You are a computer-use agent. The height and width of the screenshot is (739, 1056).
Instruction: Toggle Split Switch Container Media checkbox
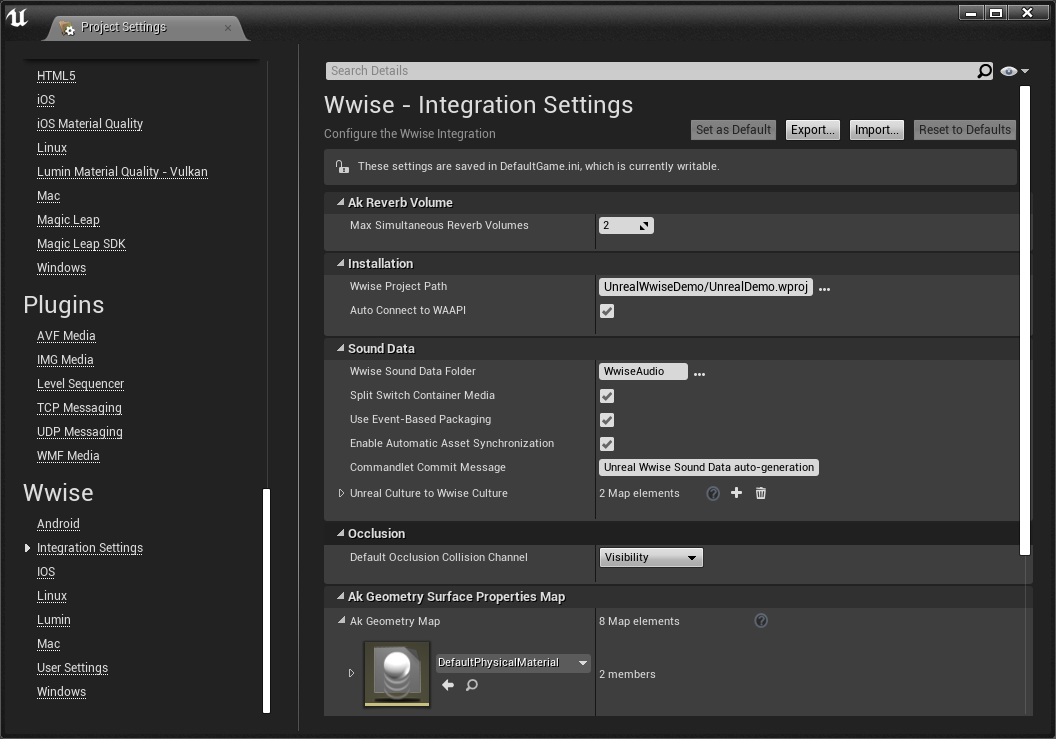tap(607, 395)
